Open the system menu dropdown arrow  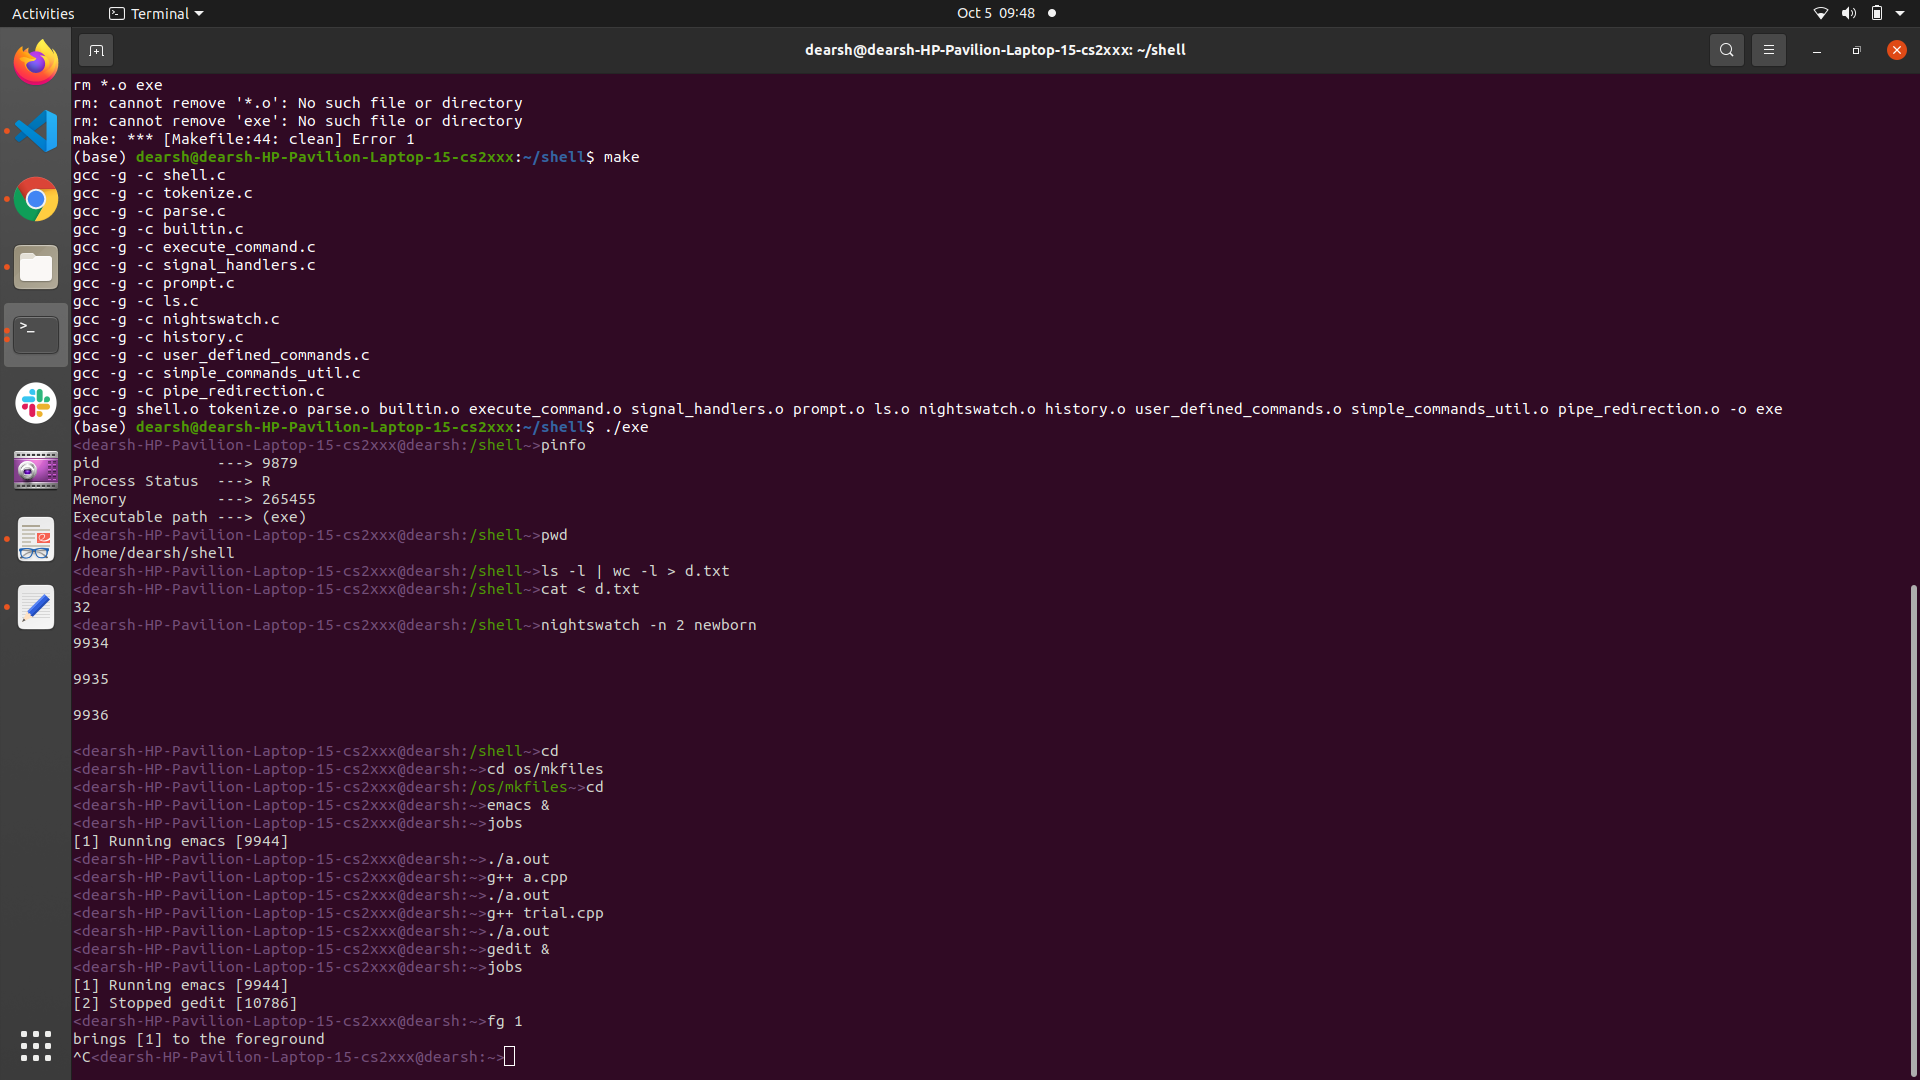1900,13
